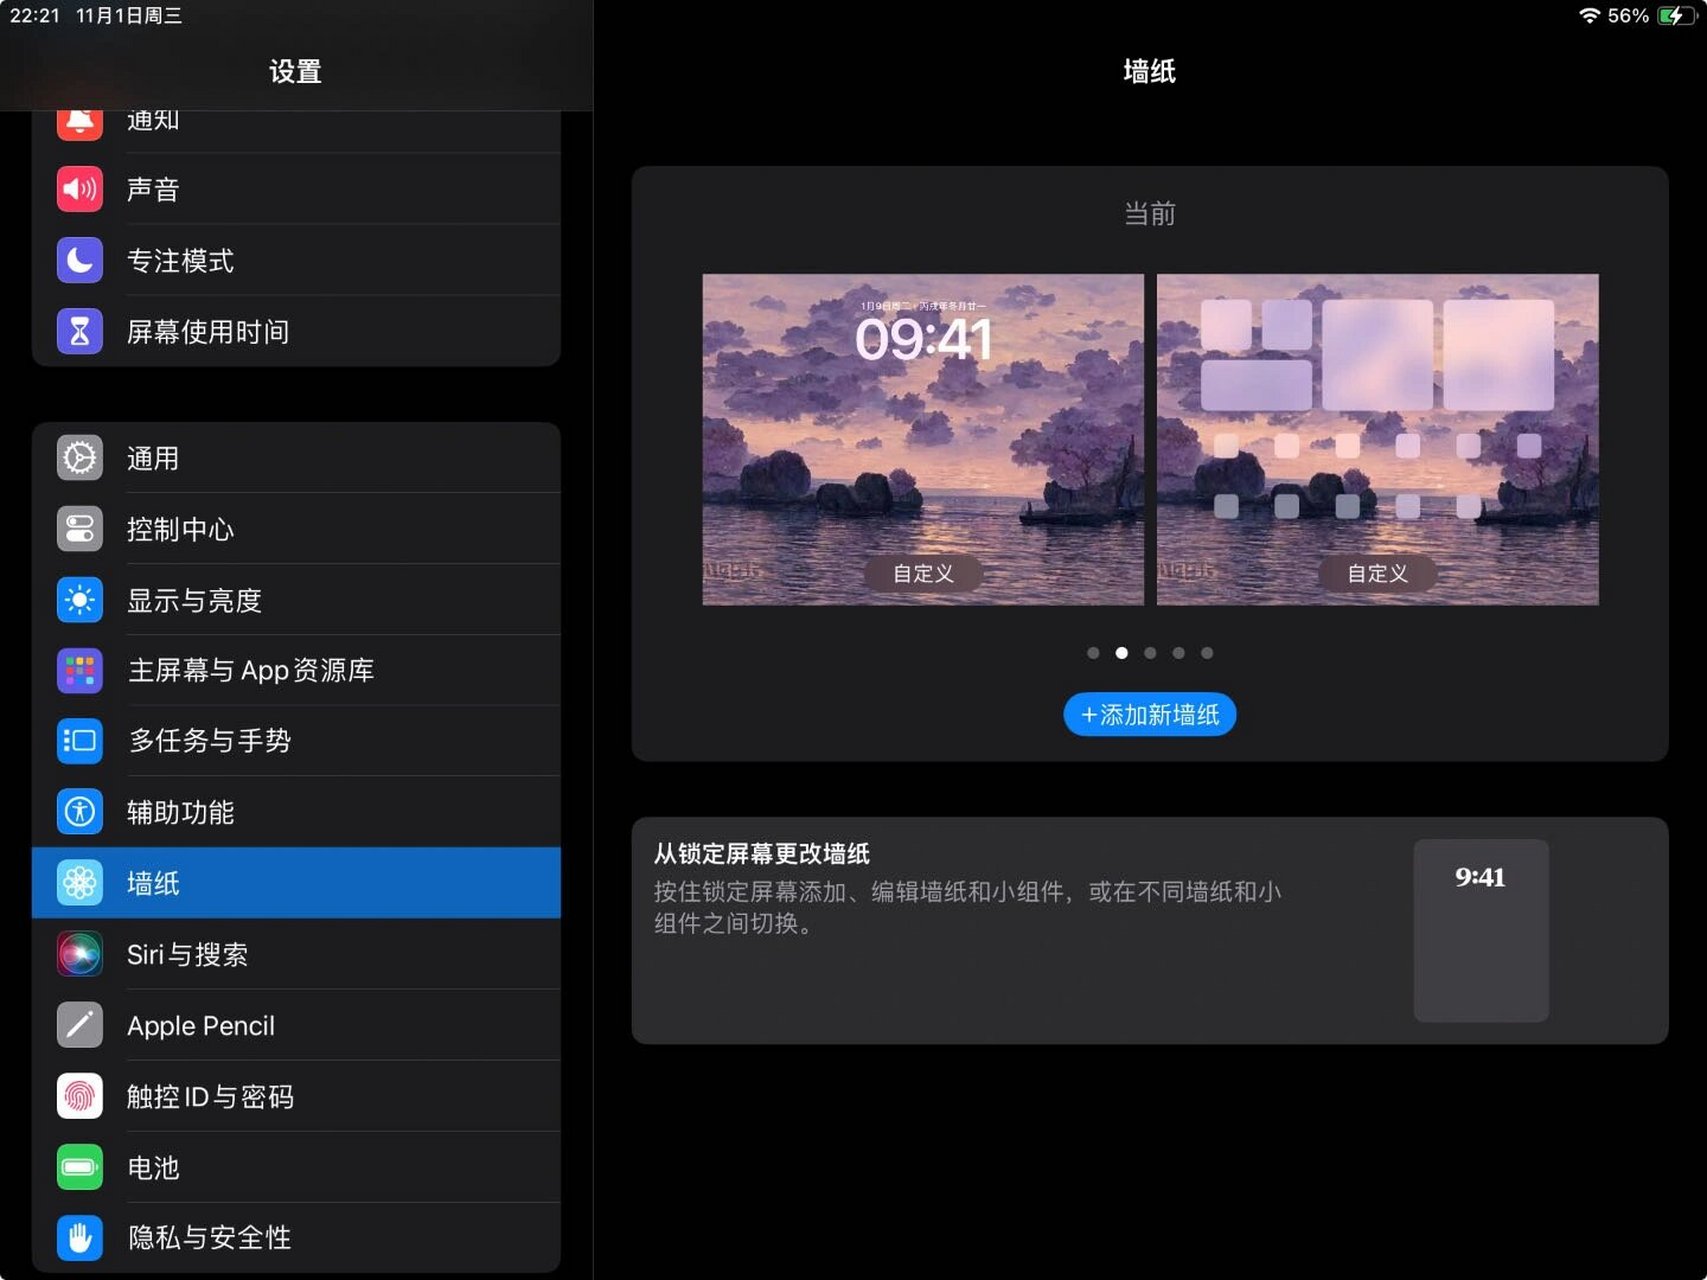Viewport: 1707px width, 1280px height.
Task: Tap the Touch ID fingerprint icon
Action: 79,1096
